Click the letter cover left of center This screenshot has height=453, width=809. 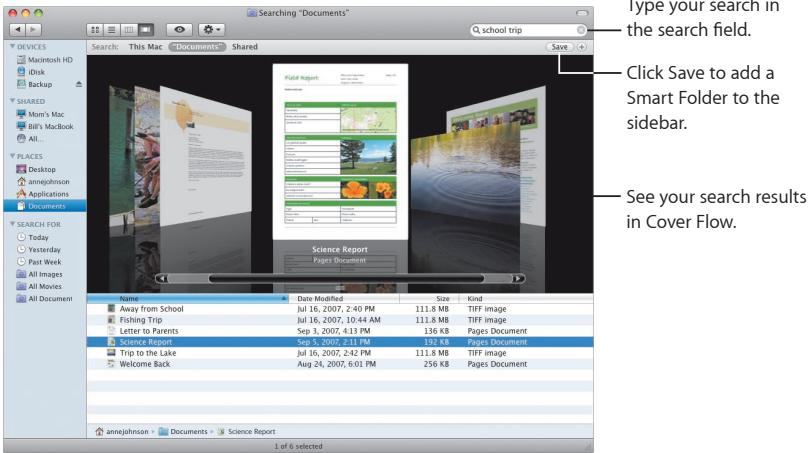(206, 155)
